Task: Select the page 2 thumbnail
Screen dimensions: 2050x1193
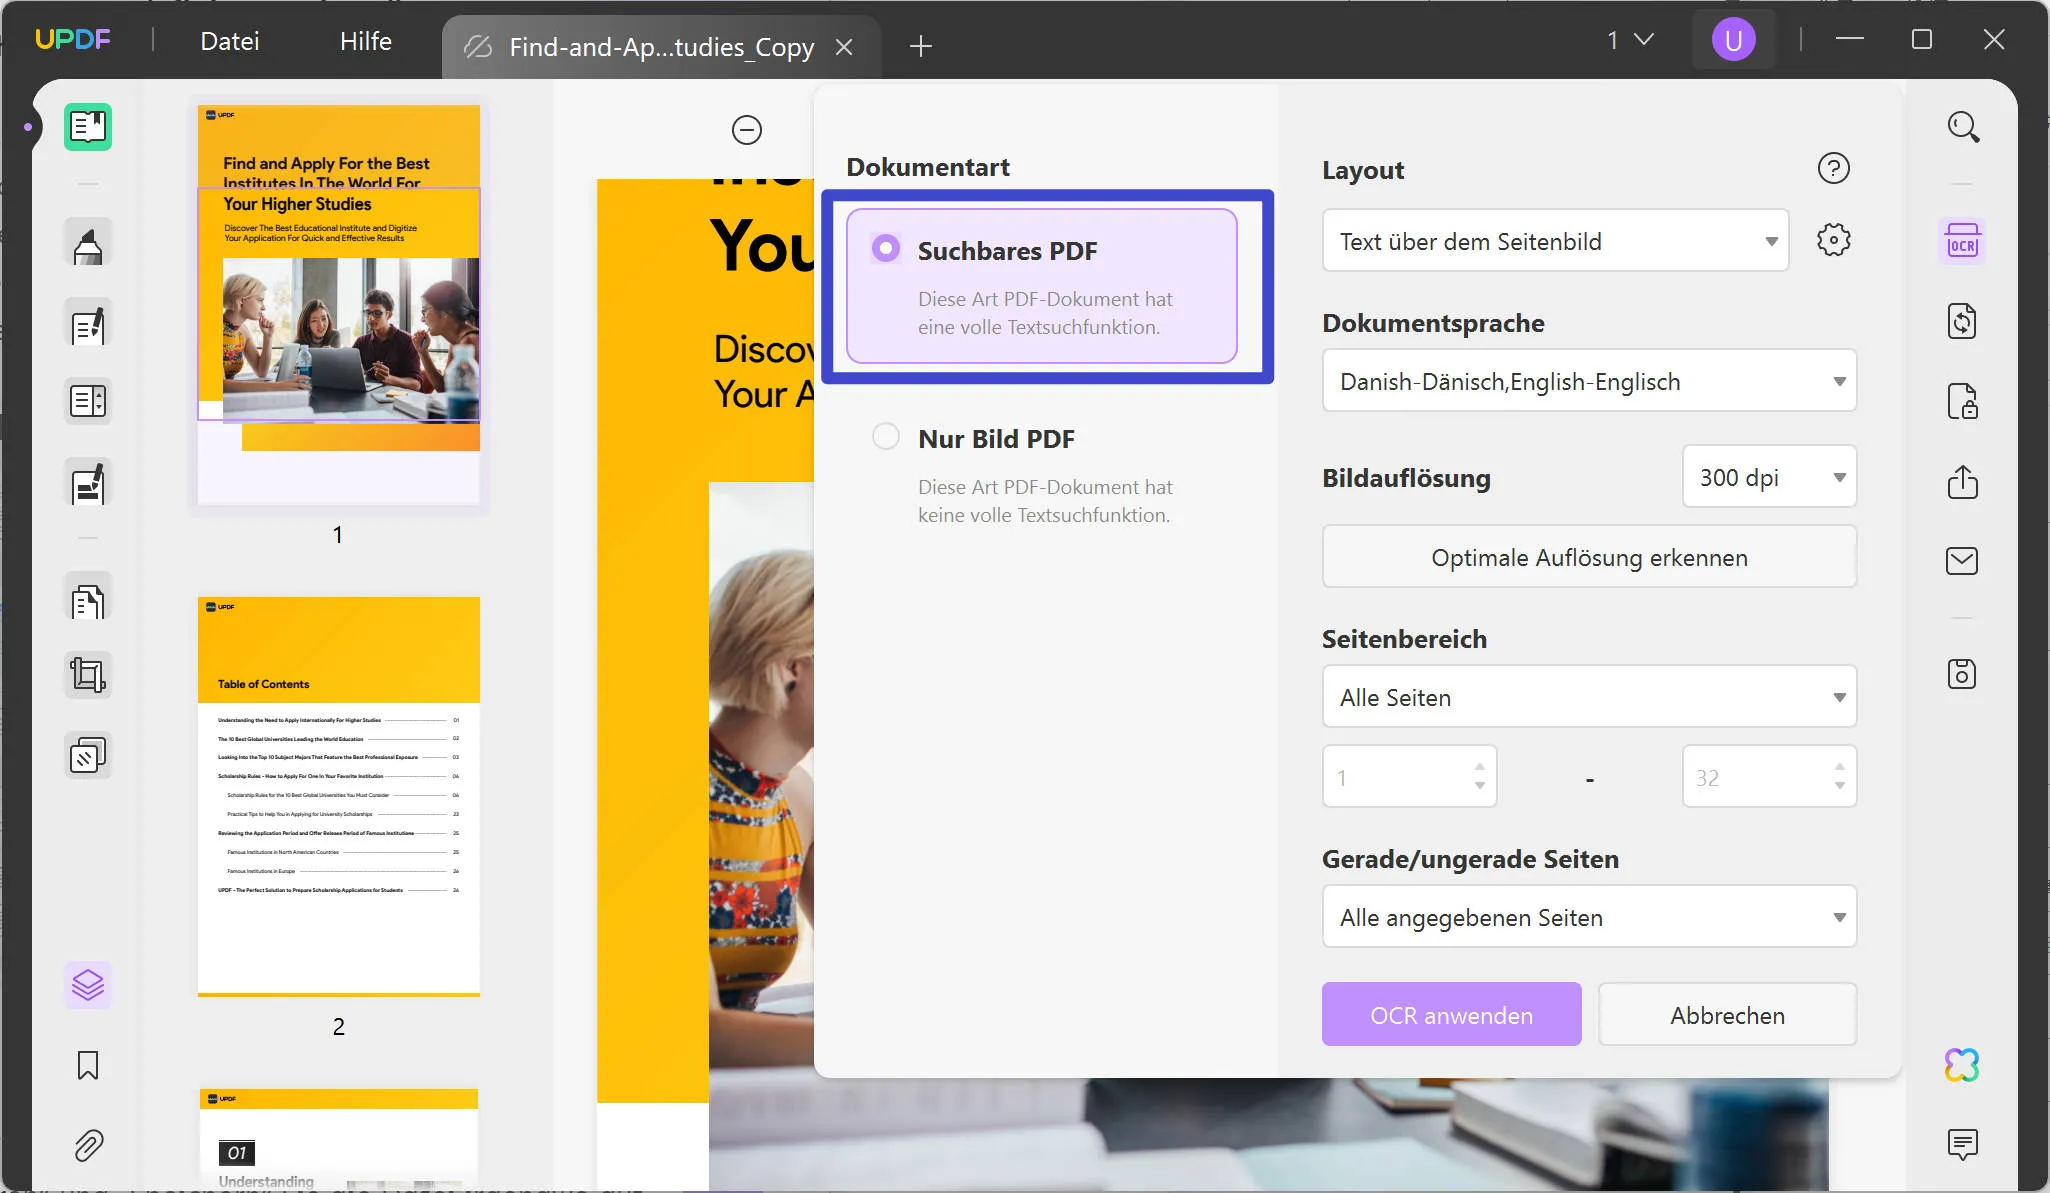Action: (x=338, y=795)
